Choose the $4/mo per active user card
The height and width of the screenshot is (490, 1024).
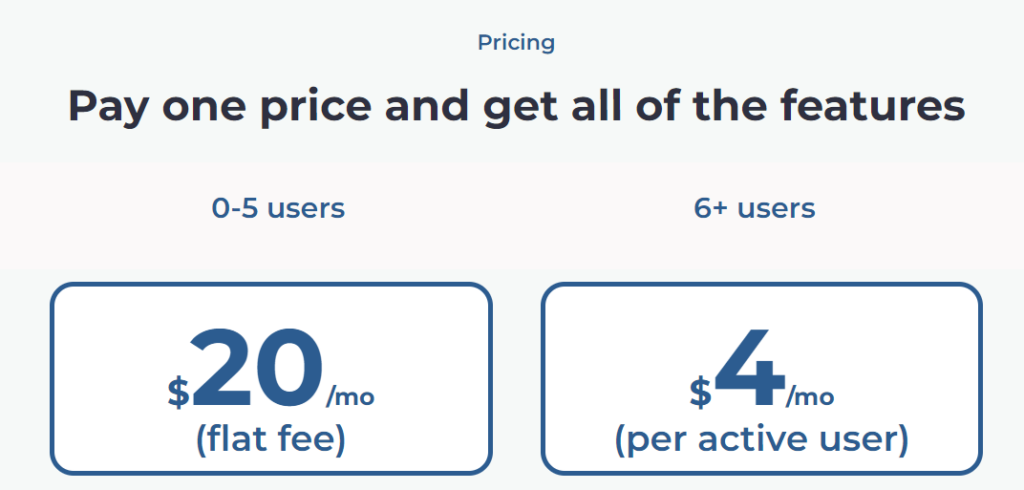(761, 378)
